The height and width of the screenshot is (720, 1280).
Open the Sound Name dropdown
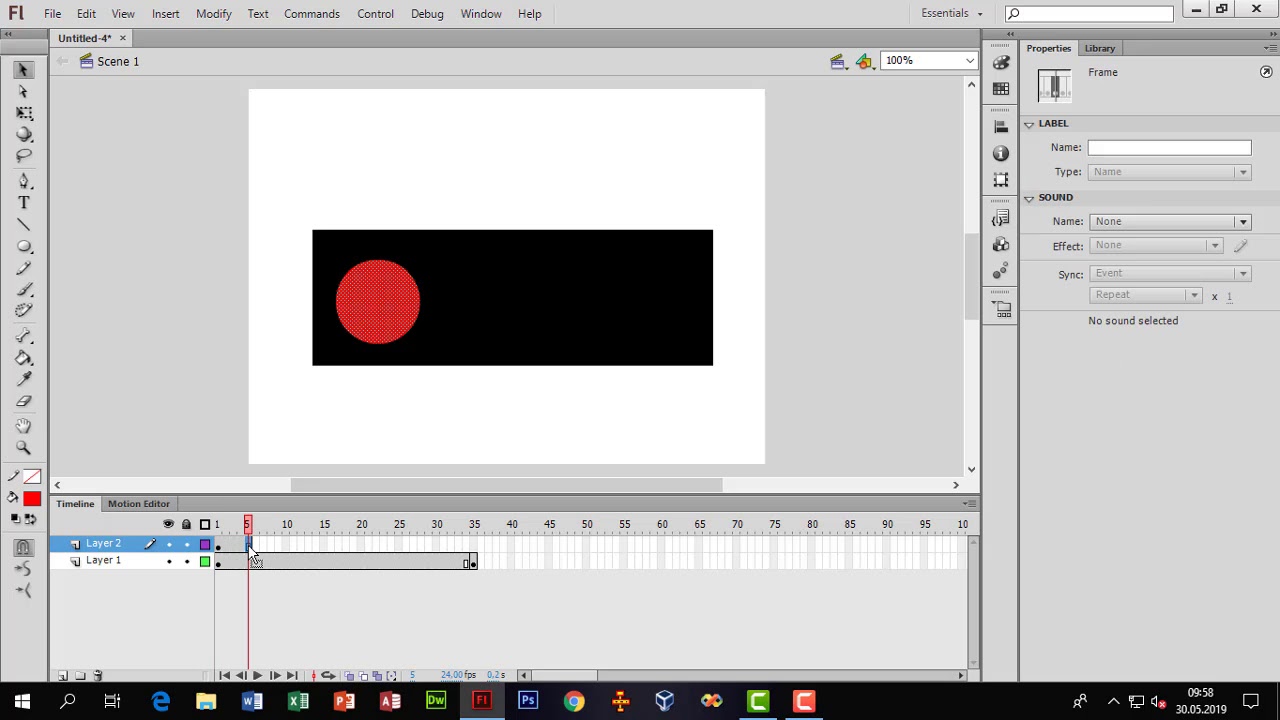1169,222
